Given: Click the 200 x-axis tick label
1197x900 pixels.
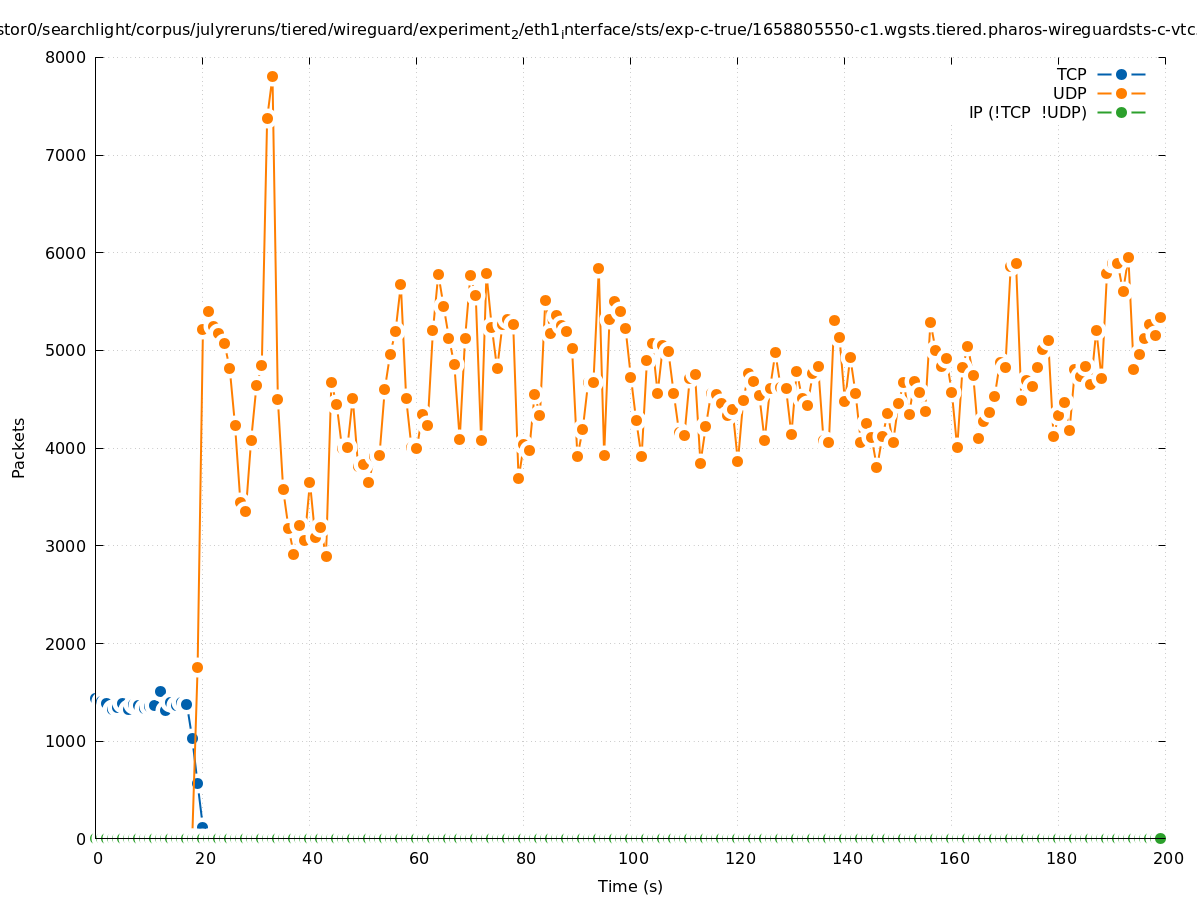Looking at the screenshot, I should click(1168, 858).
